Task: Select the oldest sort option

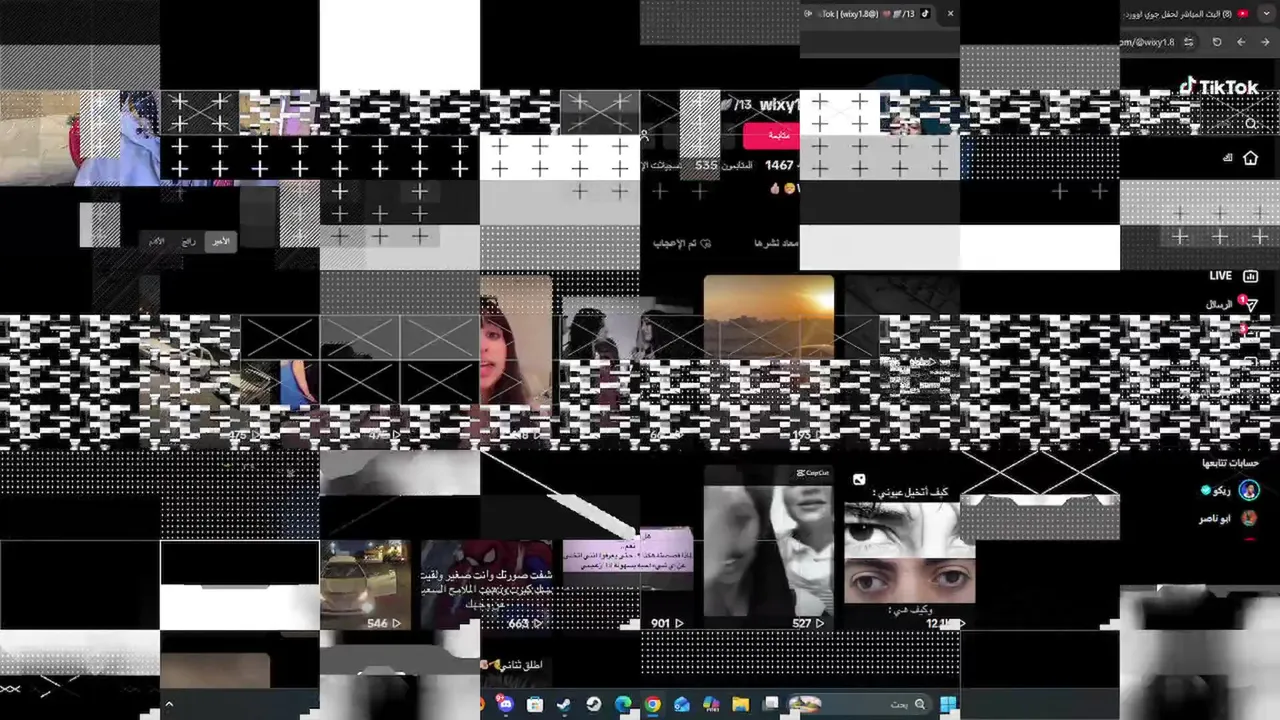Action: (157, 241)
